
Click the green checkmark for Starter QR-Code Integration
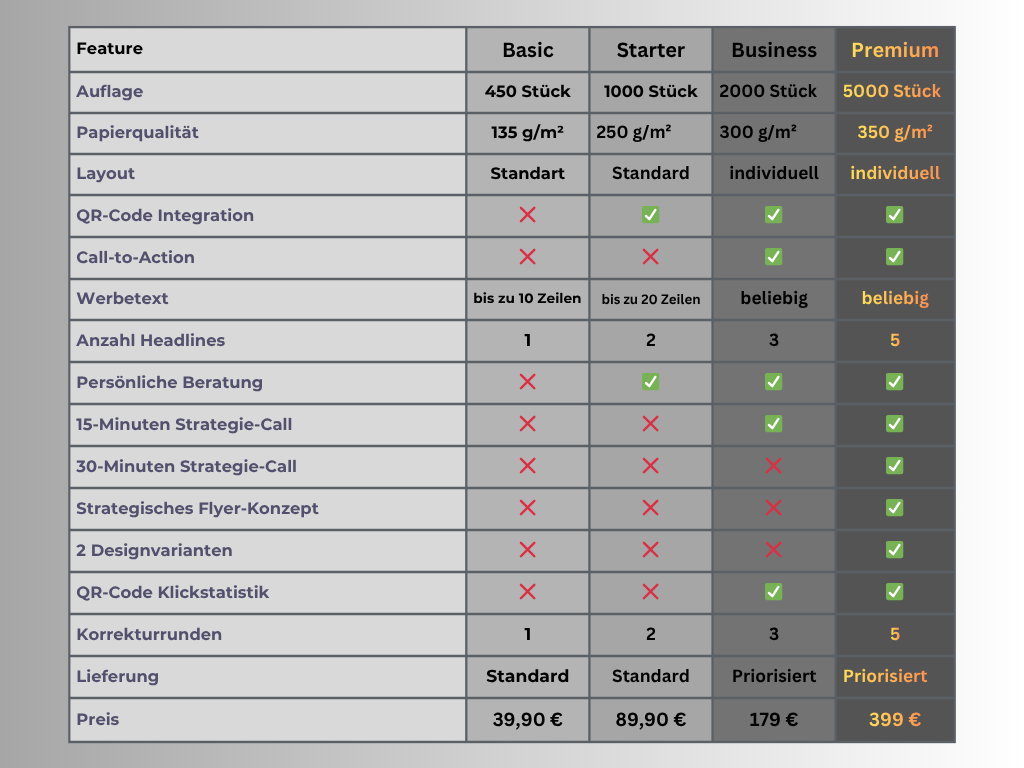(x=651, y=215)
